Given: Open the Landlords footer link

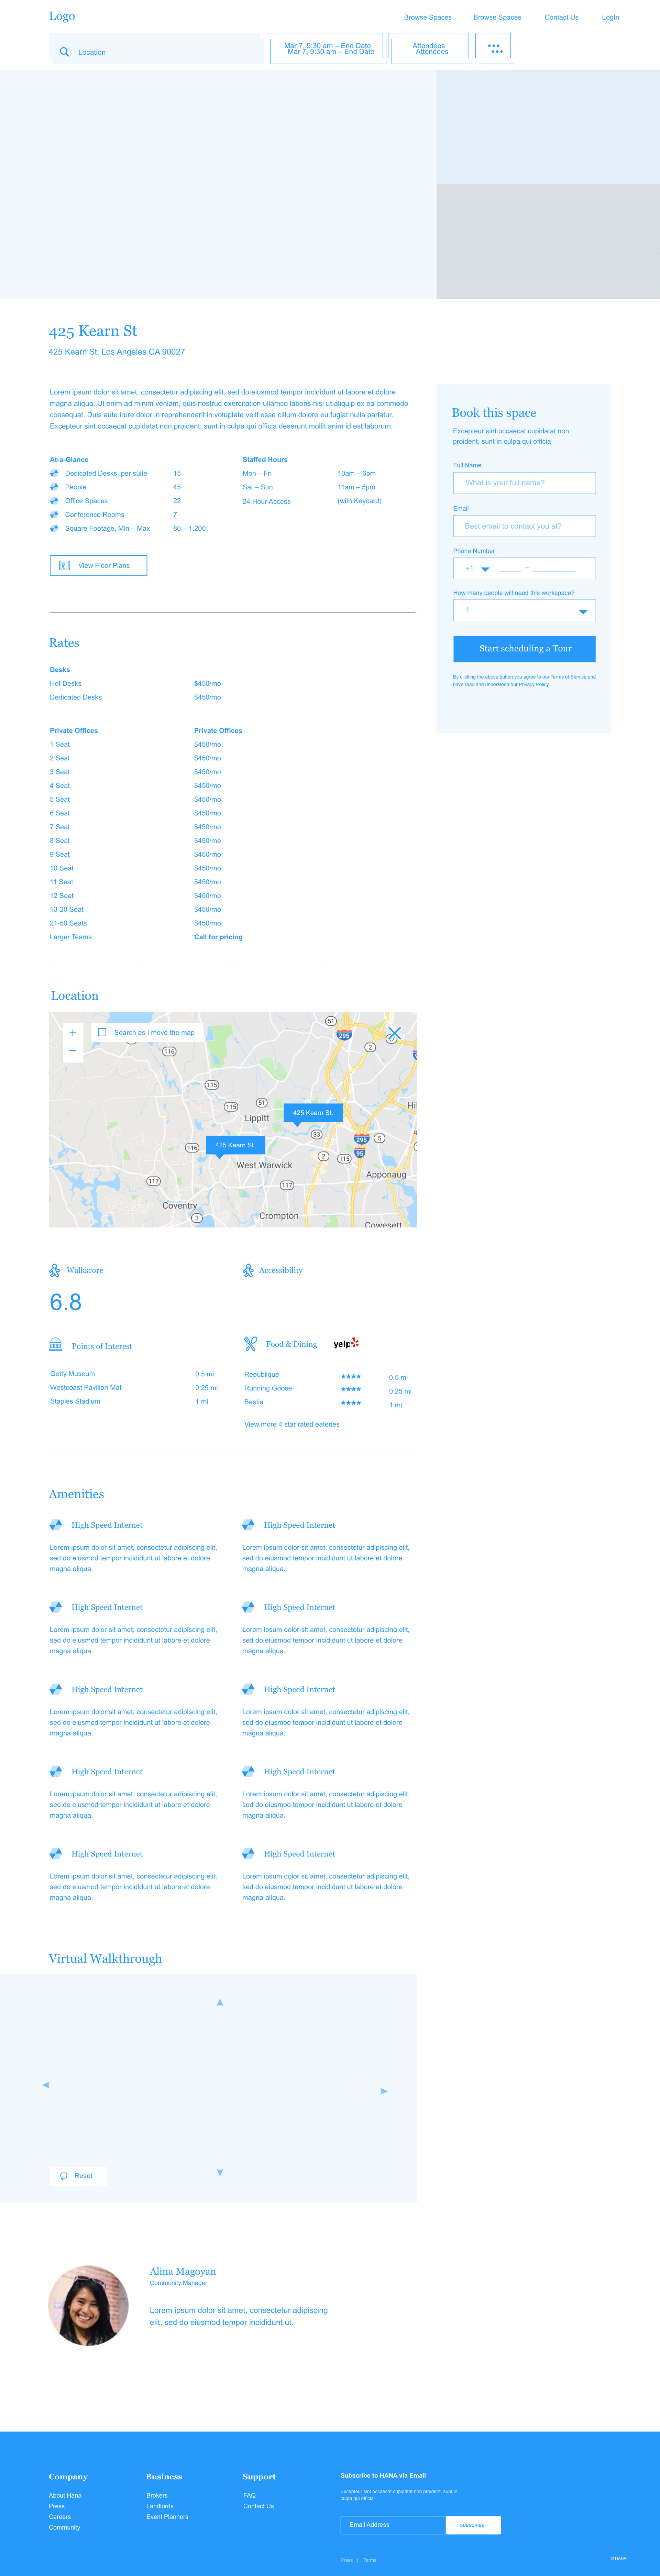Looking at the screenshot, I should click(160, 2506).
